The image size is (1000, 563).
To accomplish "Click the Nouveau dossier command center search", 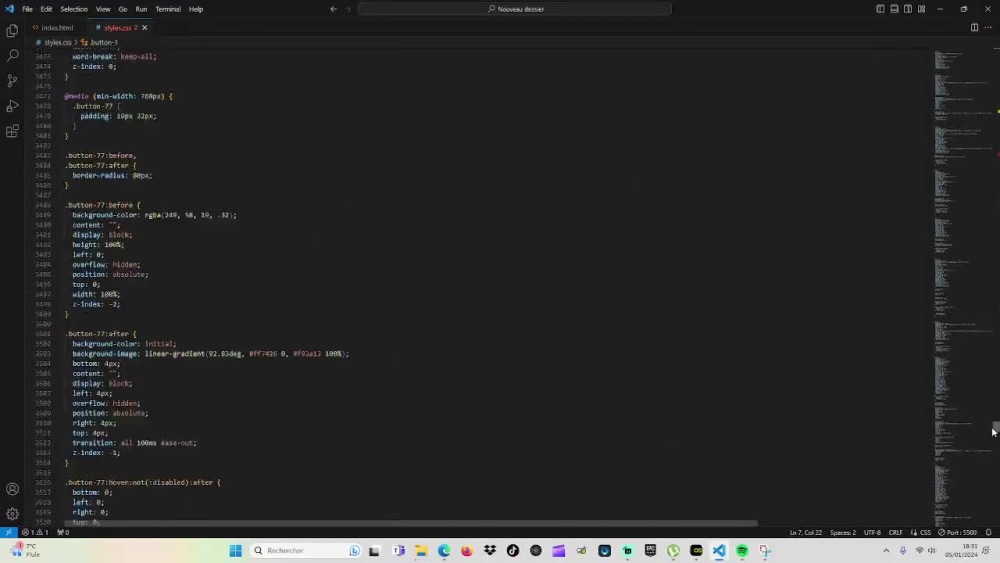I will (x=515, y=9).
